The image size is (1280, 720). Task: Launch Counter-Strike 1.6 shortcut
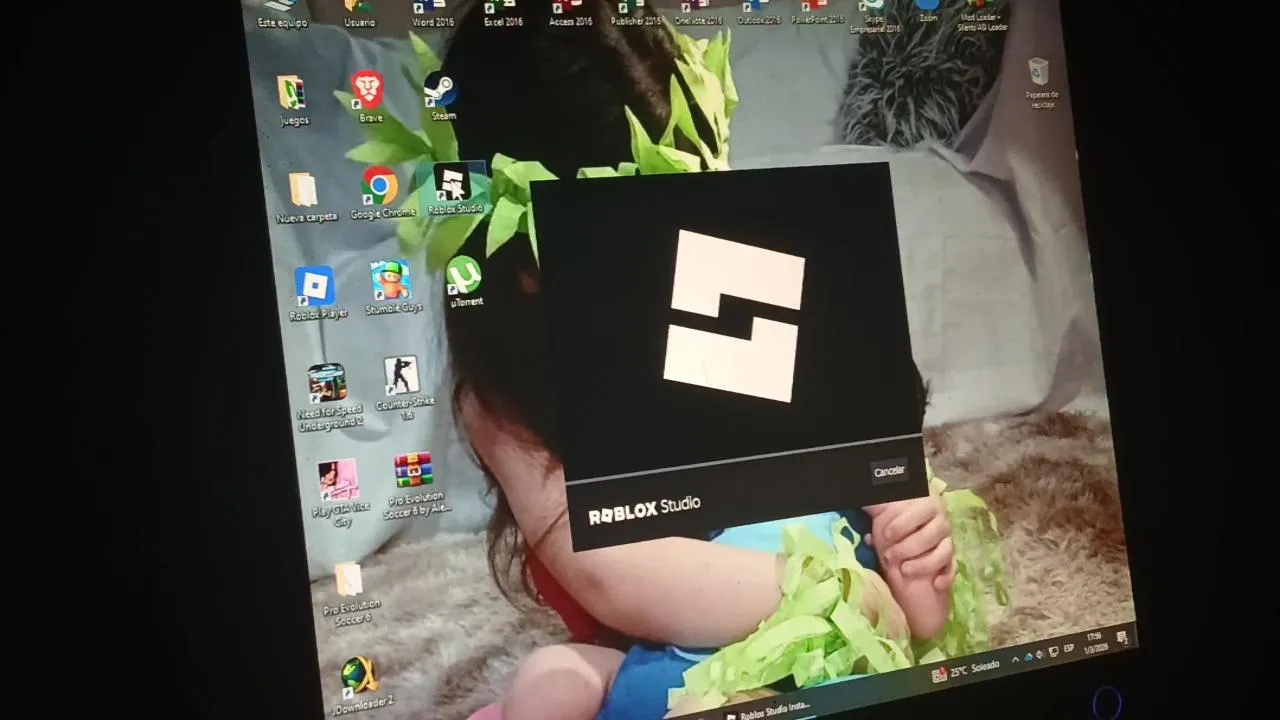(x=405, y=388)
